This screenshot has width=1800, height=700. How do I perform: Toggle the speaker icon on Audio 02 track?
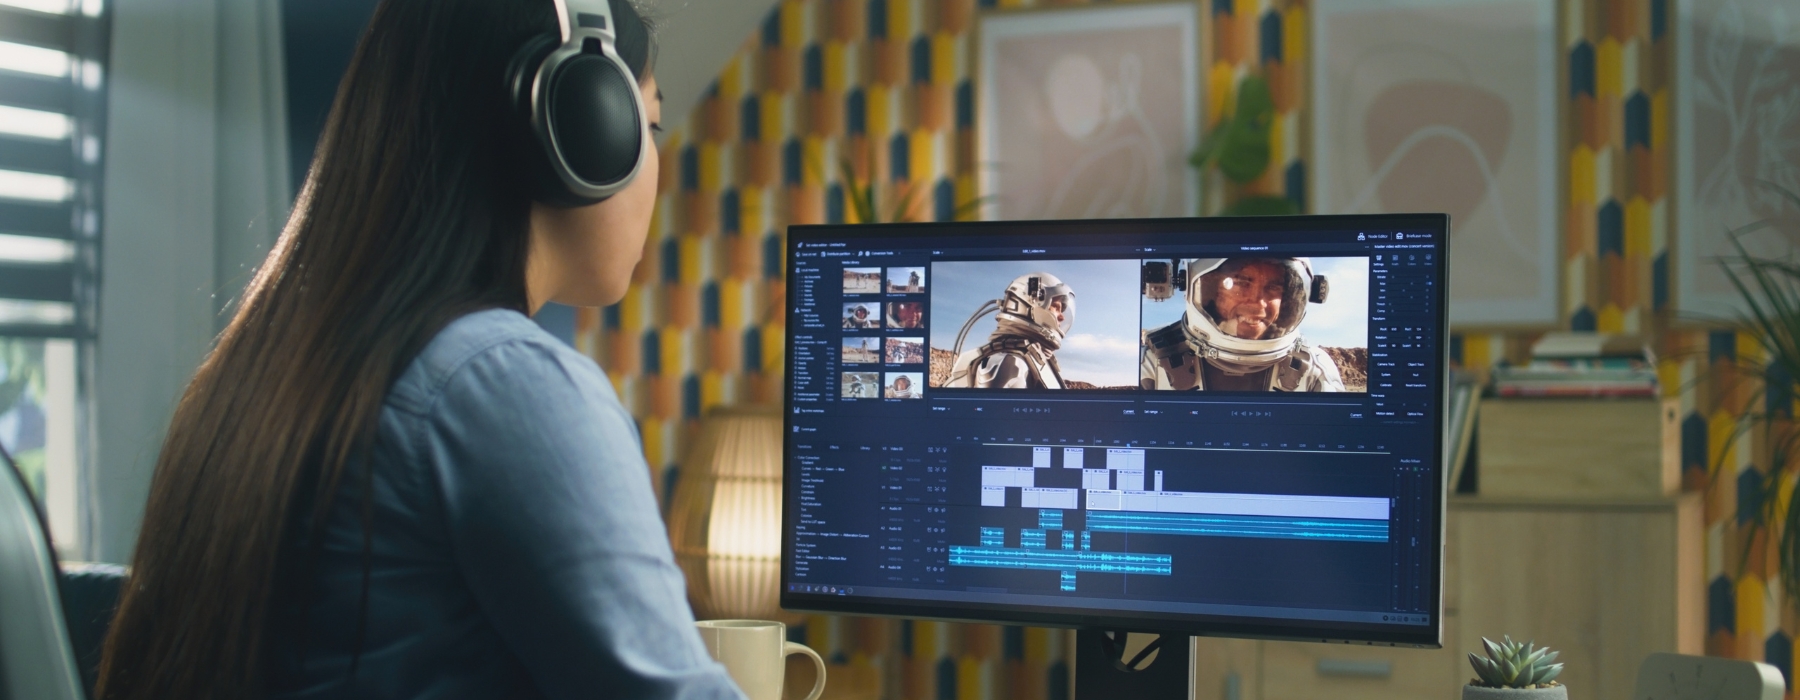[942, 530]
